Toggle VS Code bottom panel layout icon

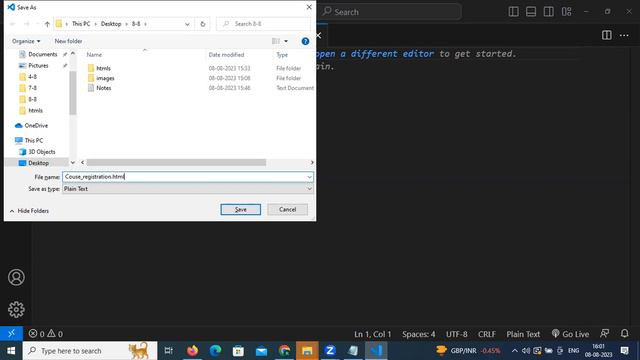pyautogui.click(x=531, y=11)
